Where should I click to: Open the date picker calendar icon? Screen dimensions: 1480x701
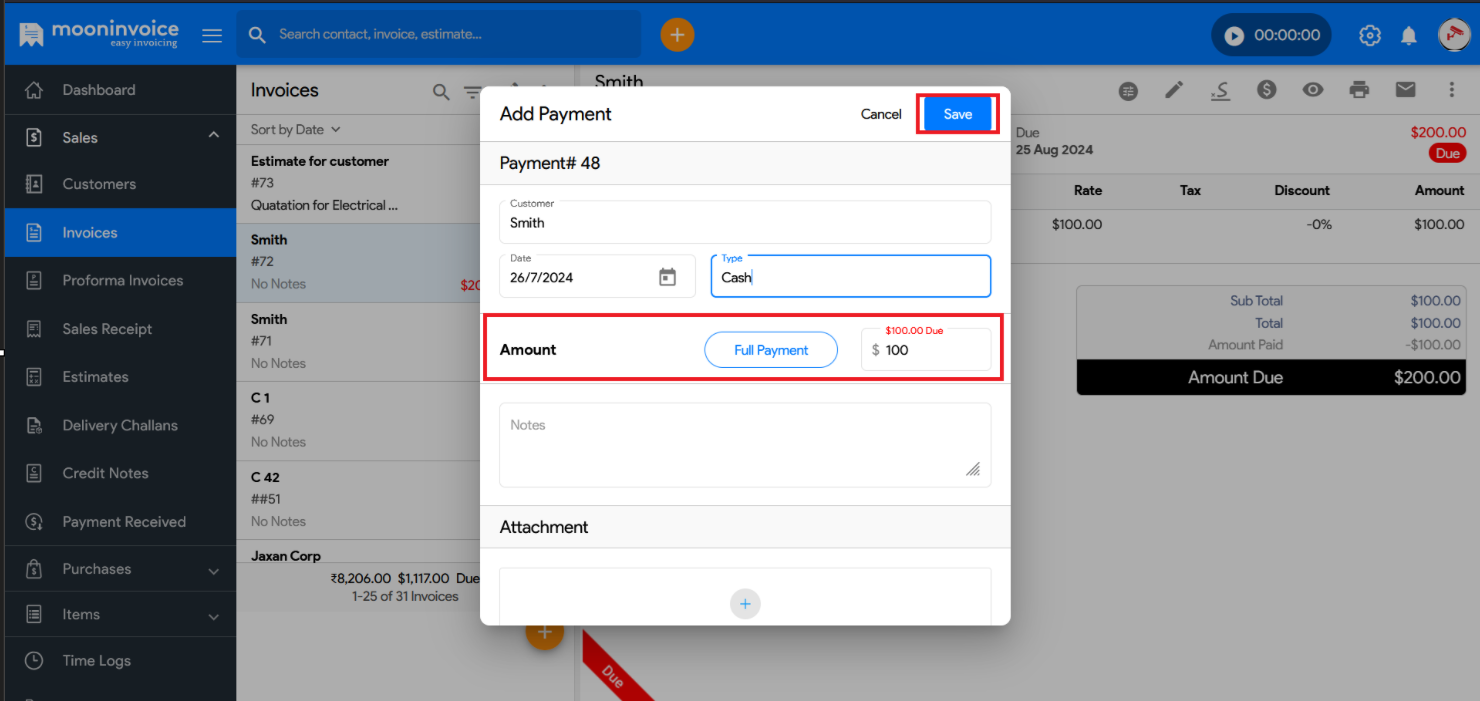click(x=667, y=277)
